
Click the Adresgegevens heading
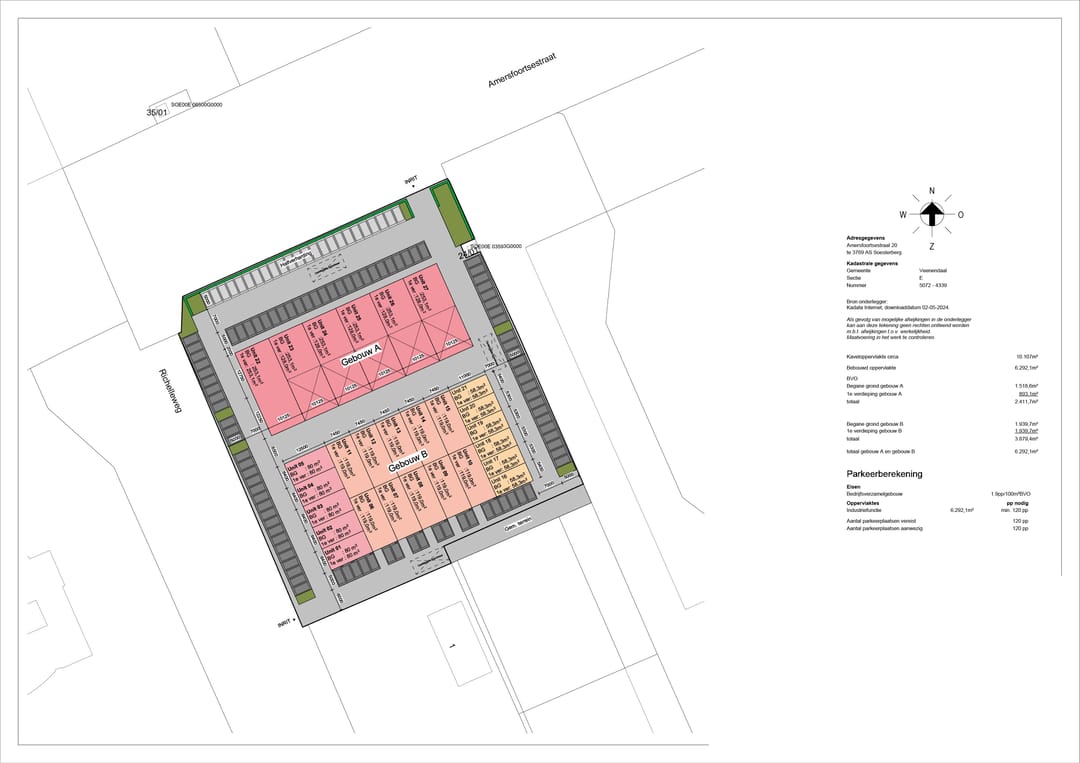point(865,238)
